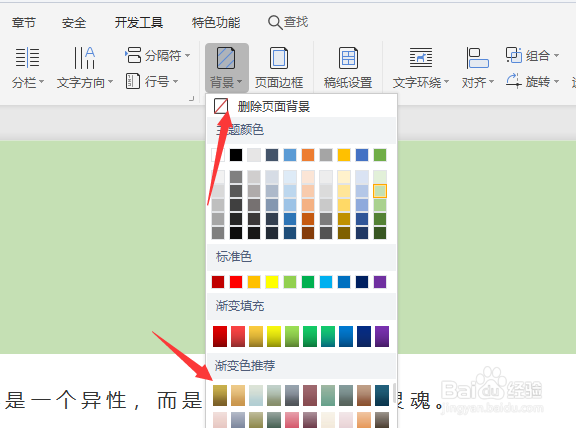
Task: Choose standard dark red swatch
Action: coord(218,282)
